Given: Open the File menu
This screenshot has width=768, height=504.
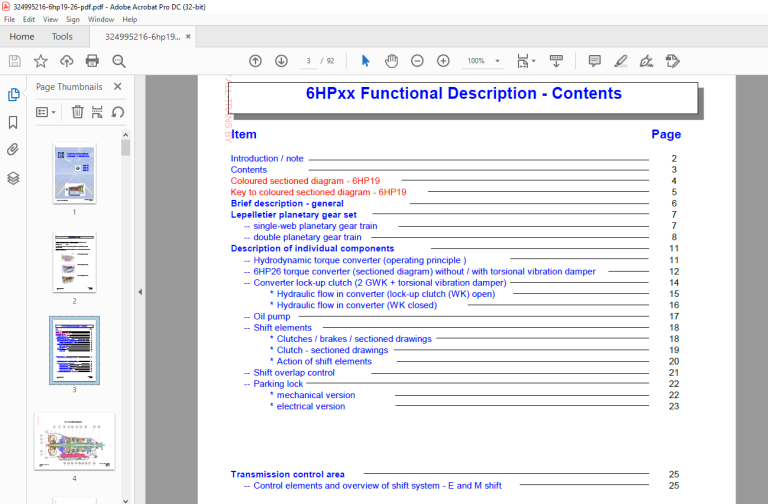Looking at the screenshot, I should (x=9, y=20).
